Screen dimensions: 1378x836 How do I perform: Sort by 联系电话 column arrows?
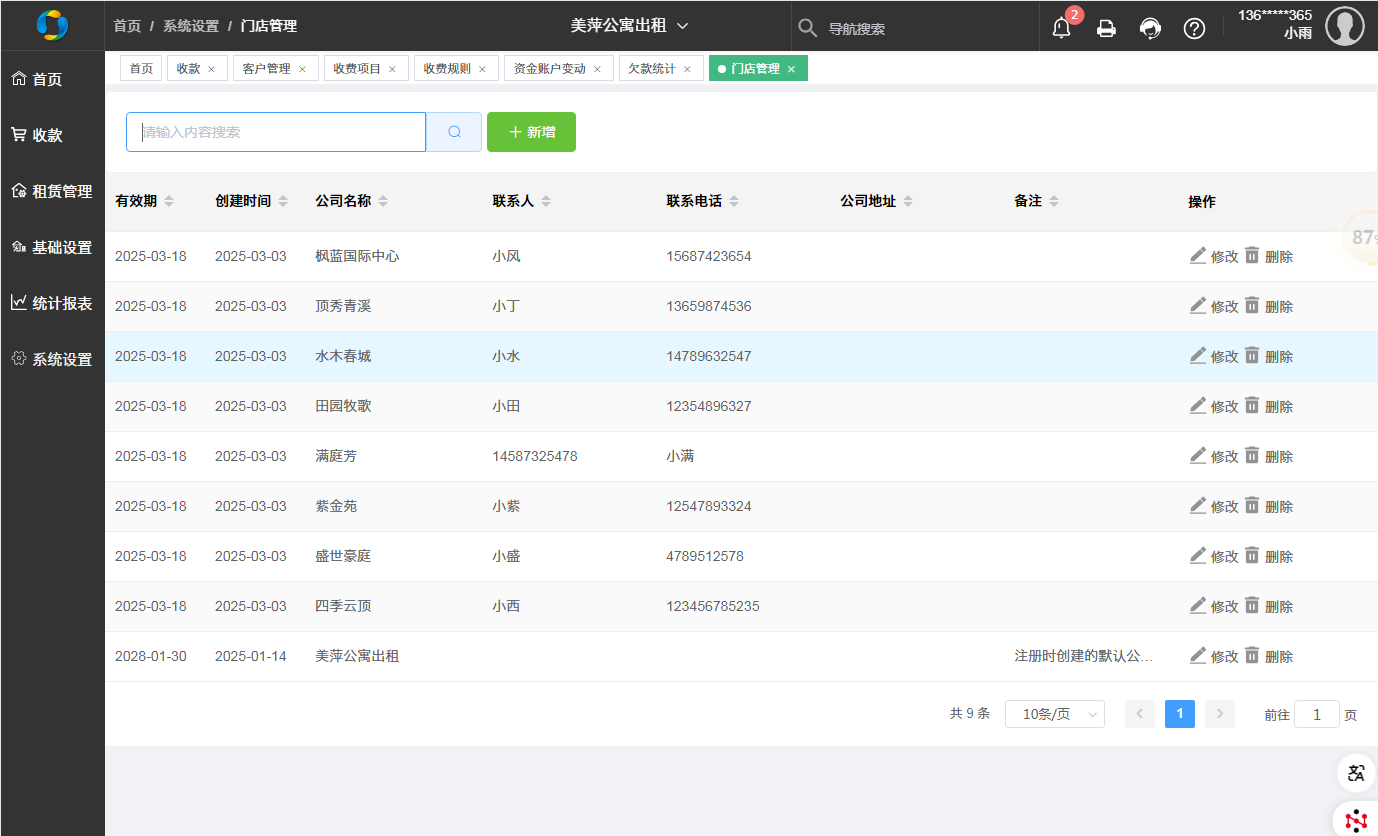[x=734, y=201]
